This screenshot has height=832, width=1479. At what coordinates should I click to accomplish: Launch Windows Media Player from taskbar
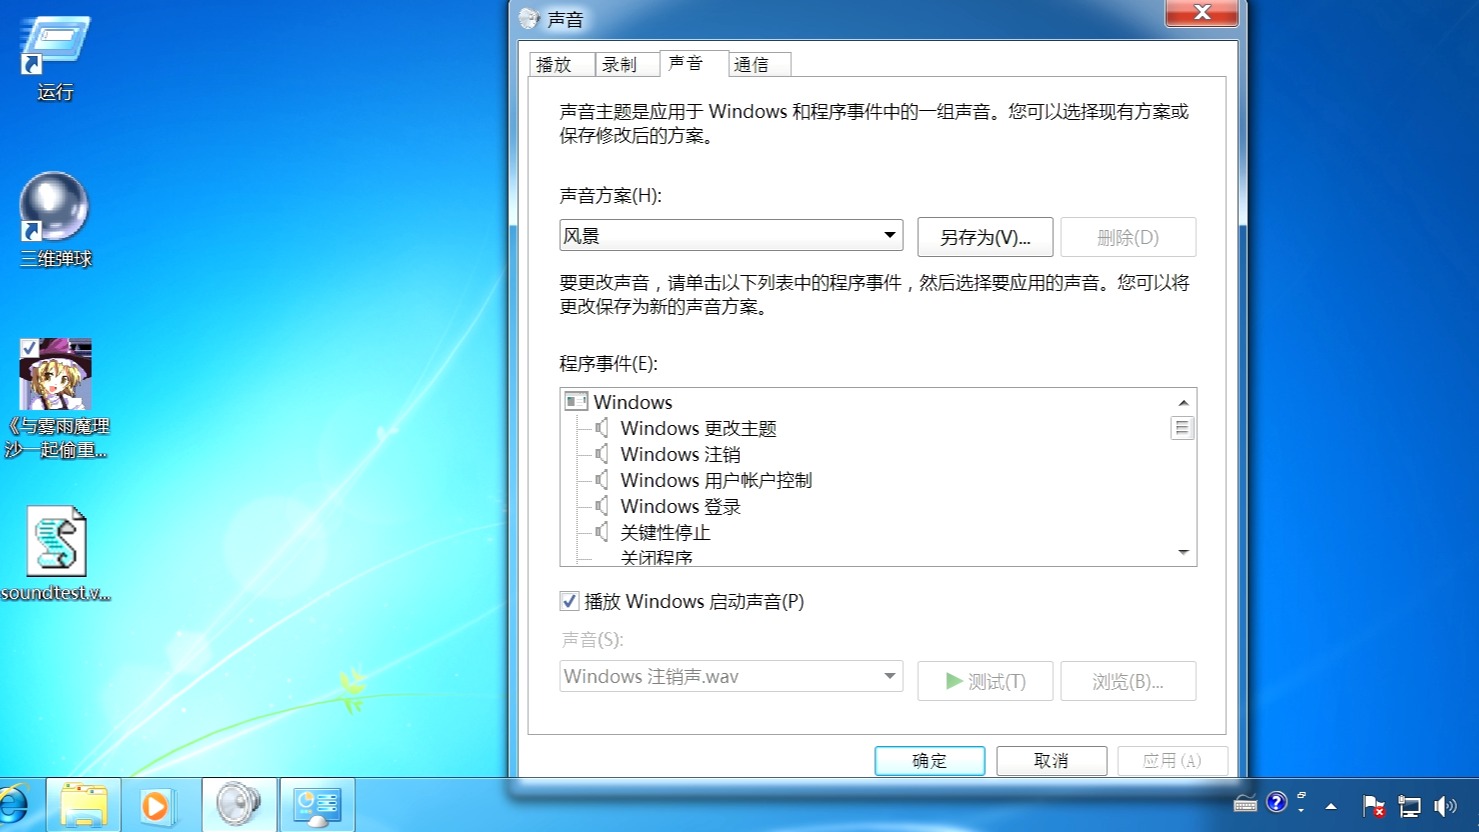pos(157,805)
